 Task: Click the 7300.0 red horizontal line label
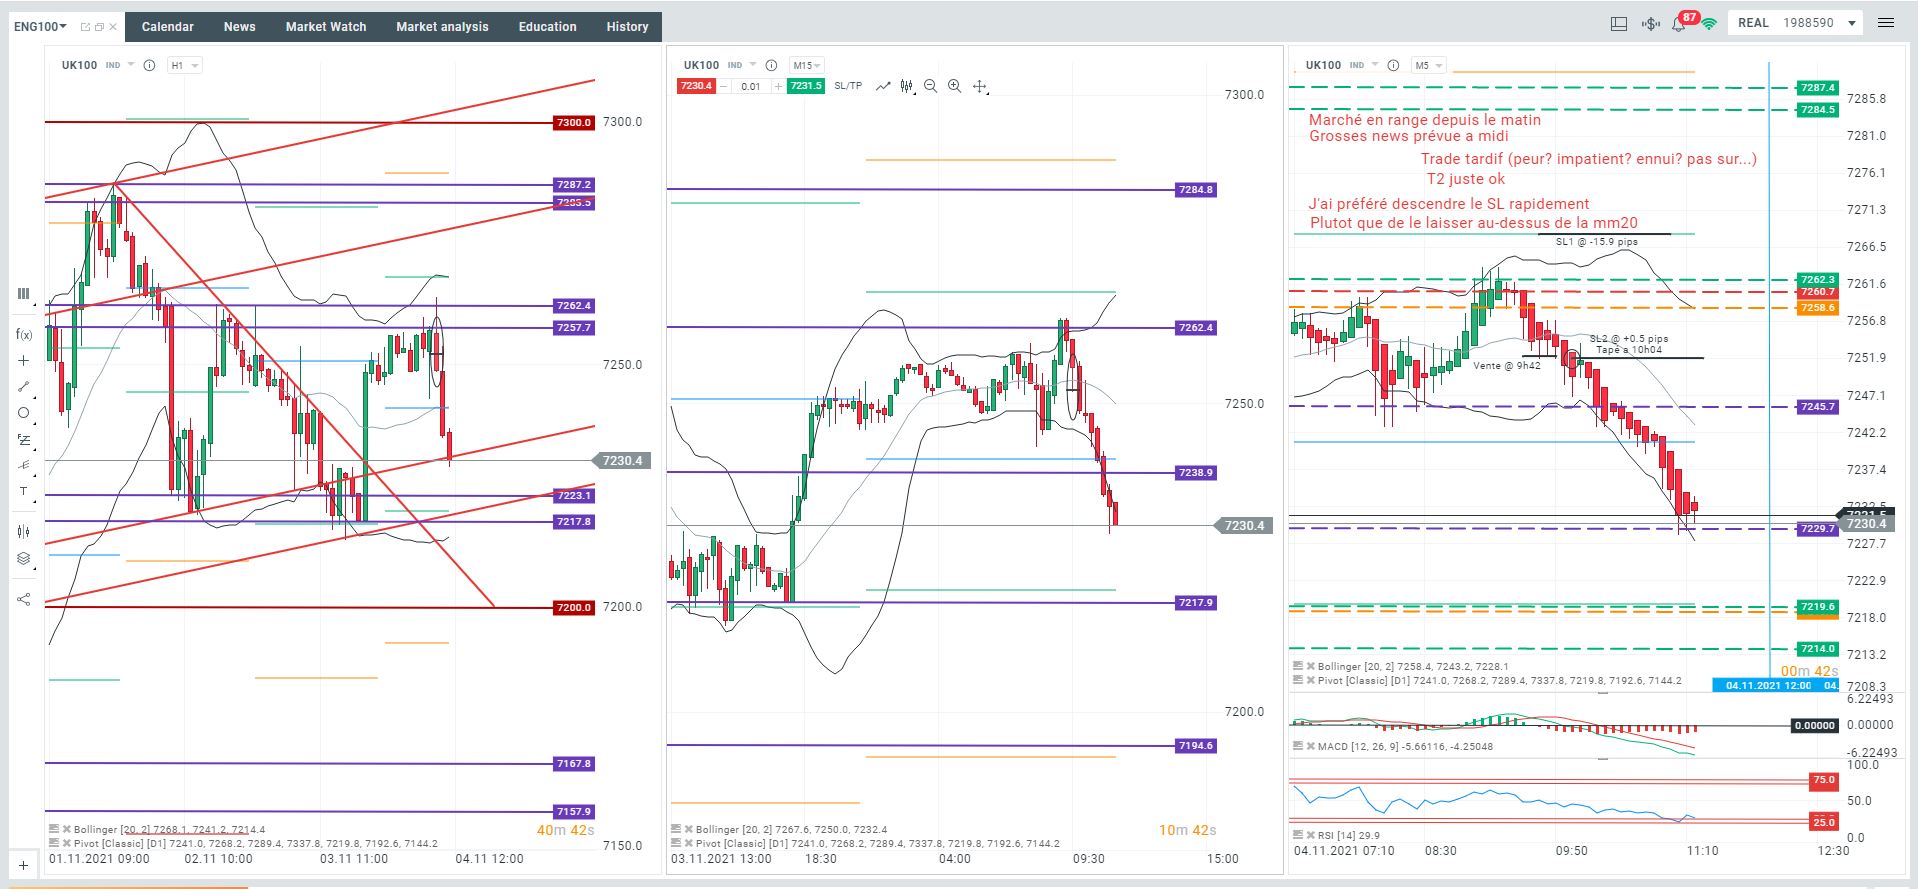pyautogui.click(x=574, y=123)
